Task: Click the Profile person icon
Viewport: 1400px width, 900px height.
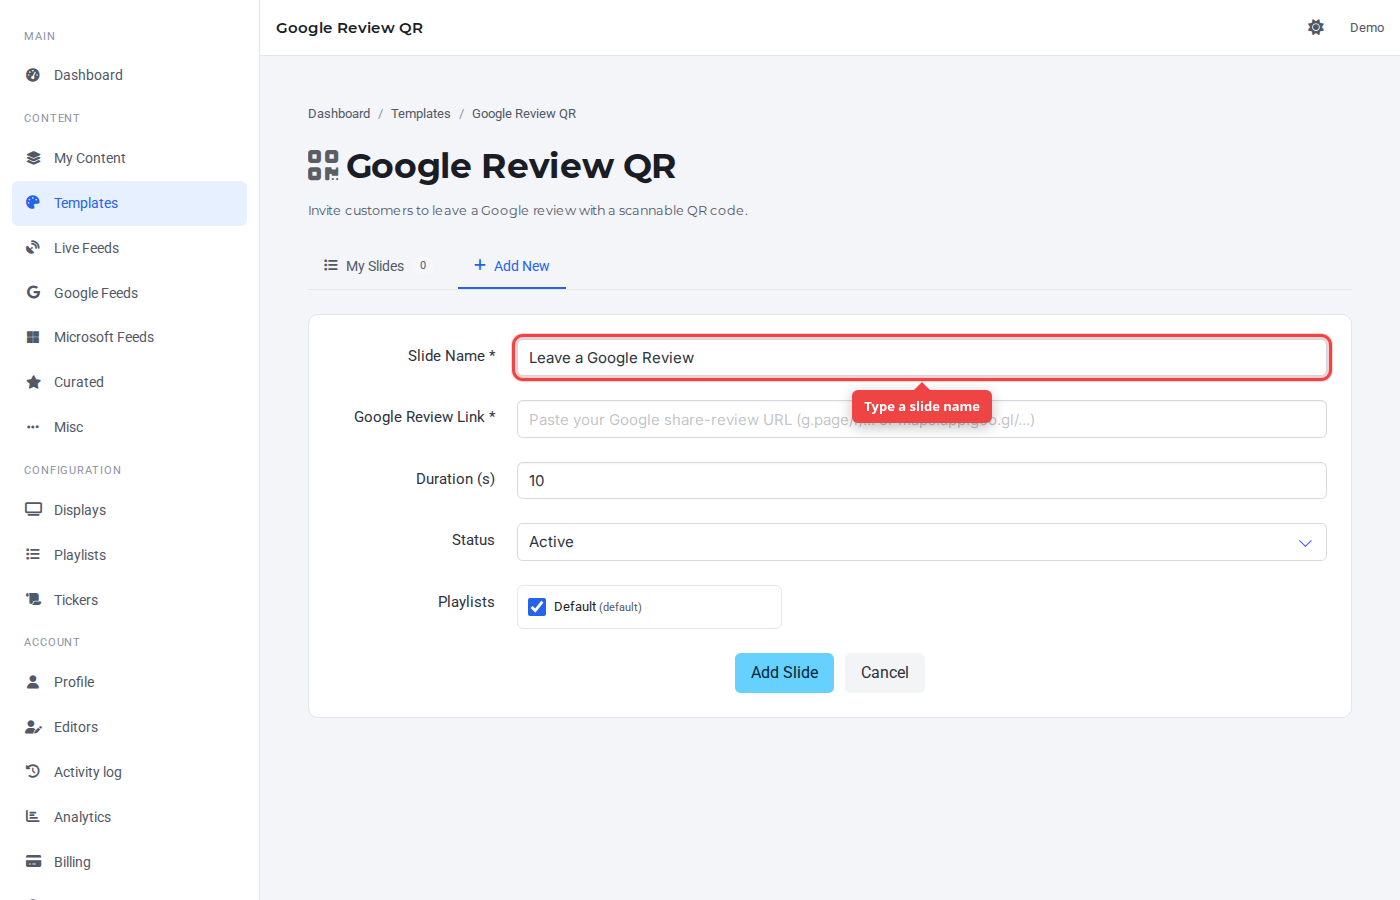Action: click(x=33, y=681)
